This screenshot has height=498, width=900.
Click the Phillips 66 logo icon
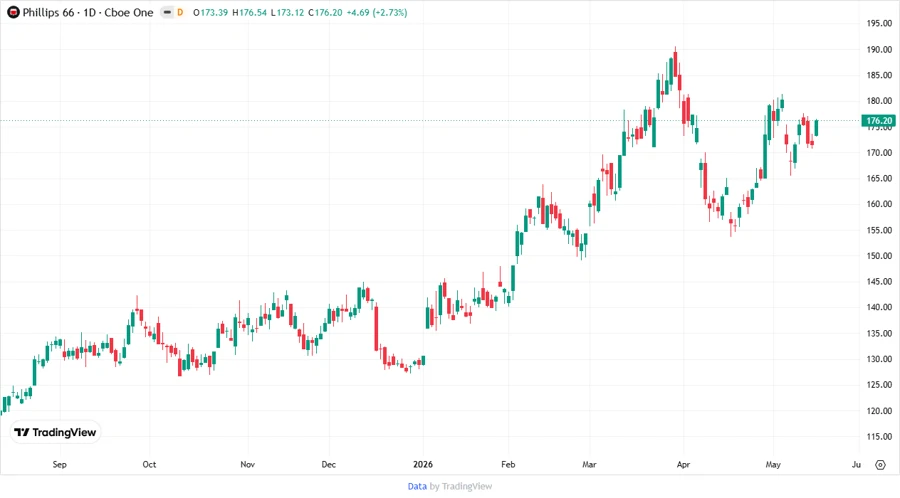(x=13, y=12)
